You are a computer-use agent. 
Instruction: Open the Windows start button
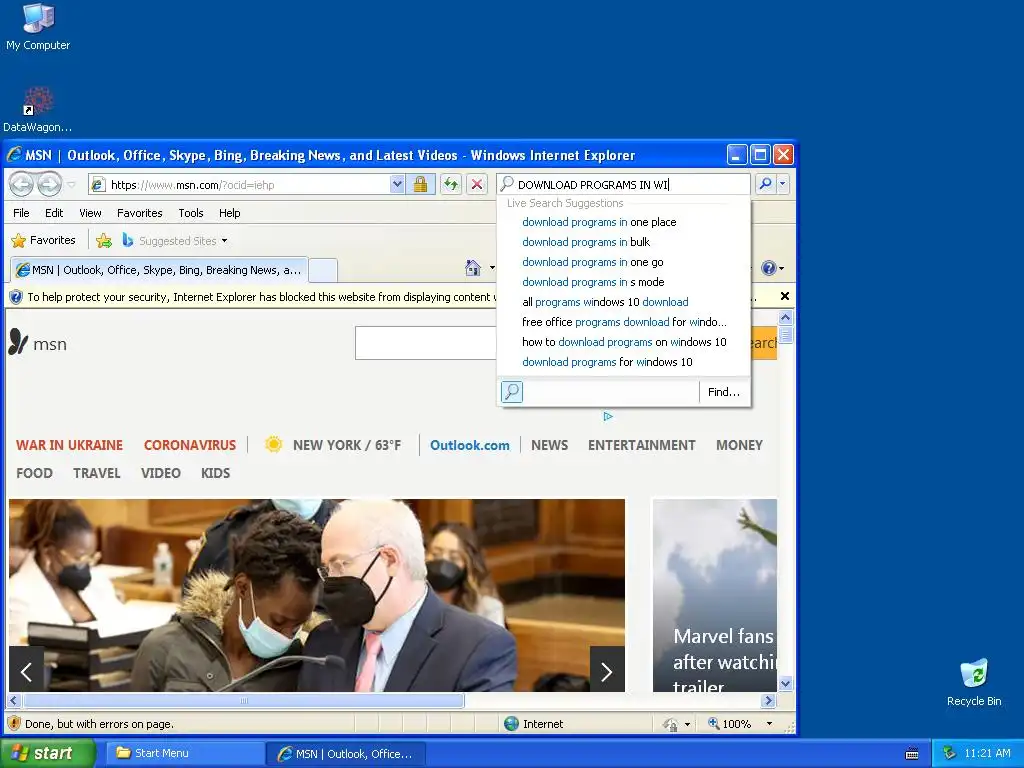47,753
